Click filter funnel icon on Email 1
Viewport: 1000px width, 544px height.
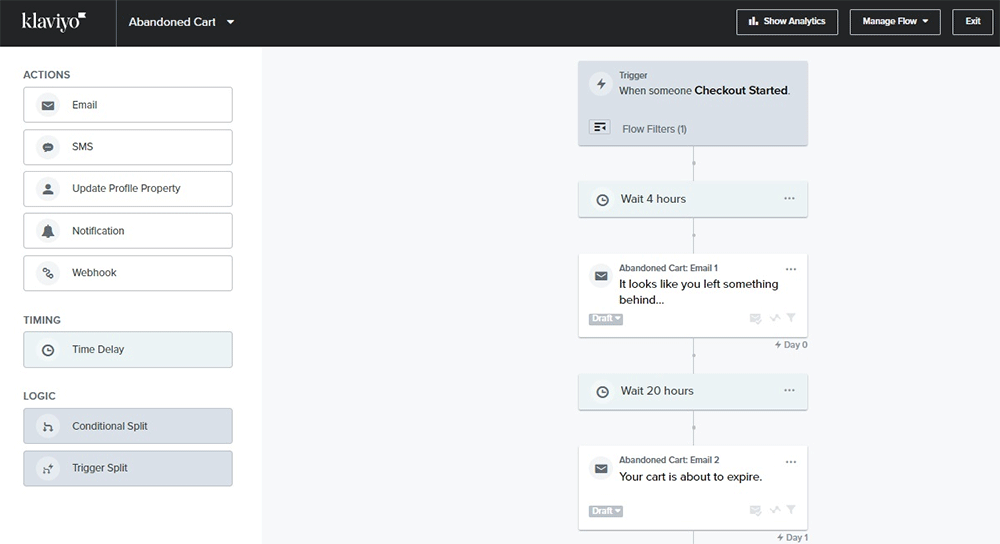click(791, 318)
